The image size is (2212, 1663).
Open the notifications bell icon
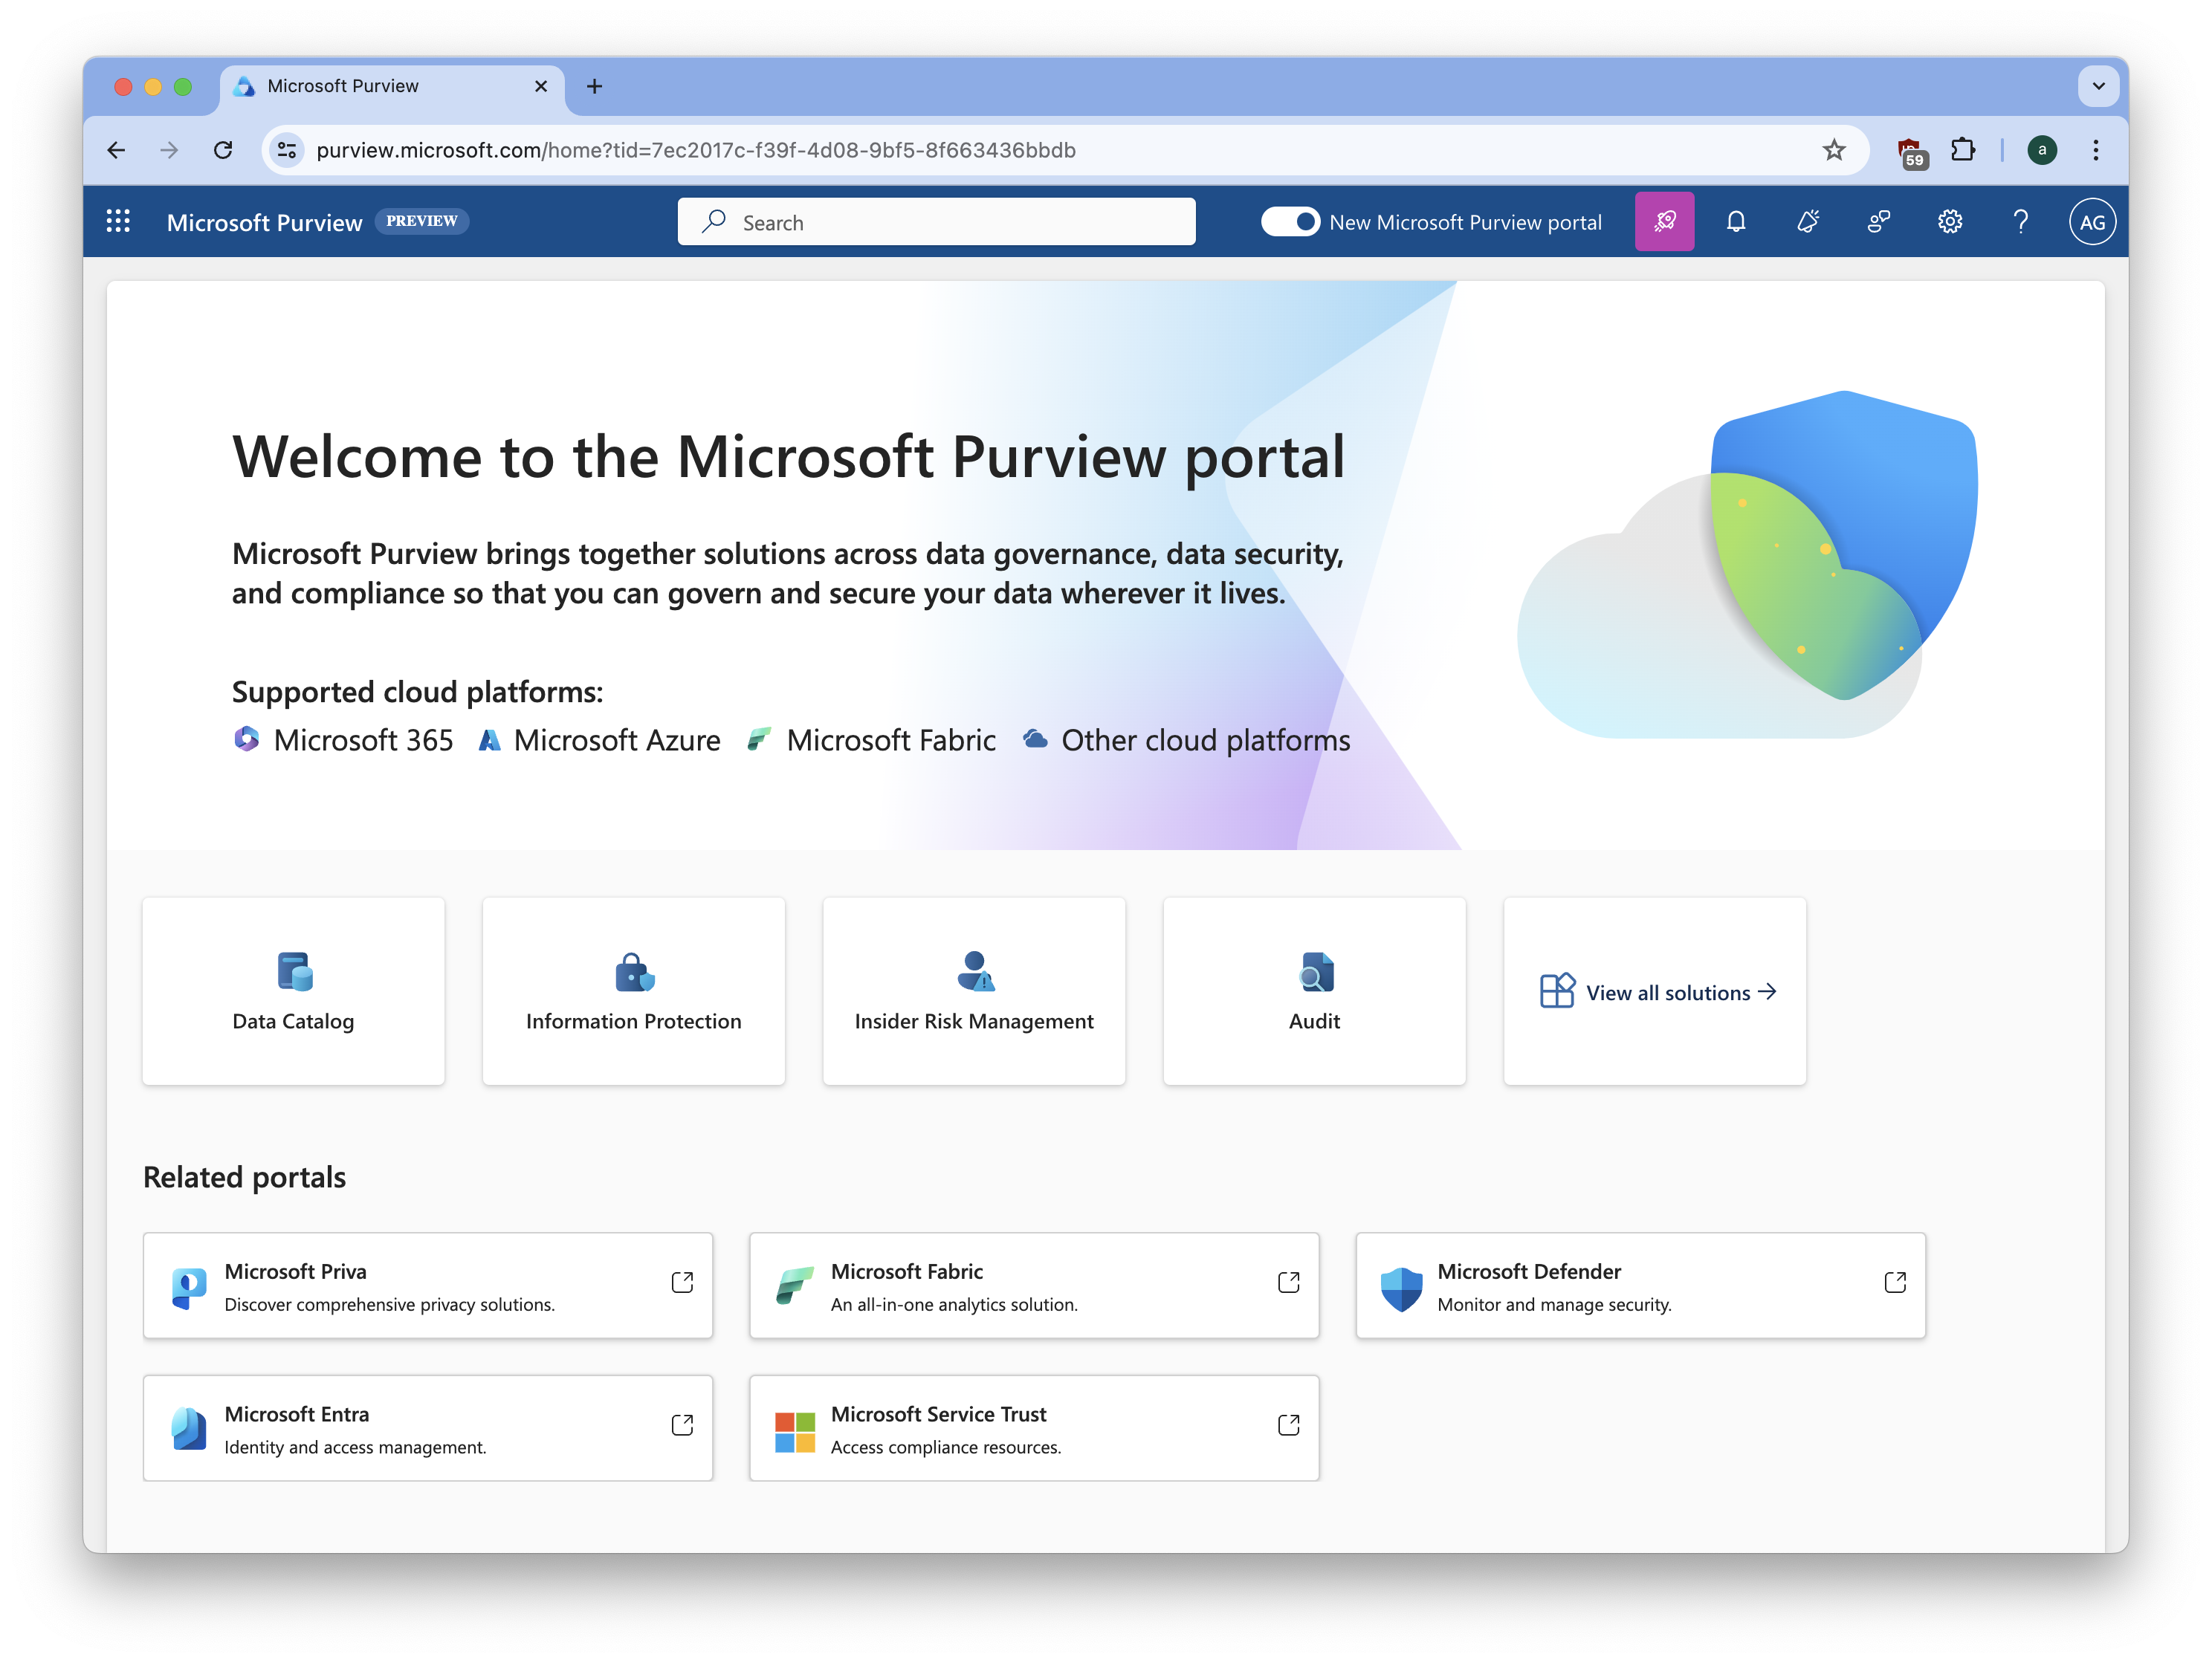1736,222
